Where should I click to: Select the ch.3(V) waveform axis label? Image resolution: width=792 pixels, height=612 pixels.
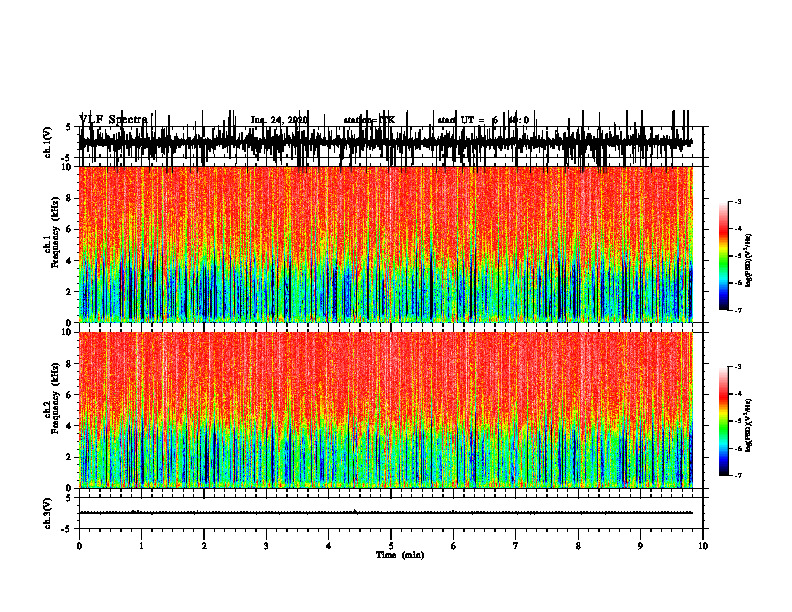(47, 513)
